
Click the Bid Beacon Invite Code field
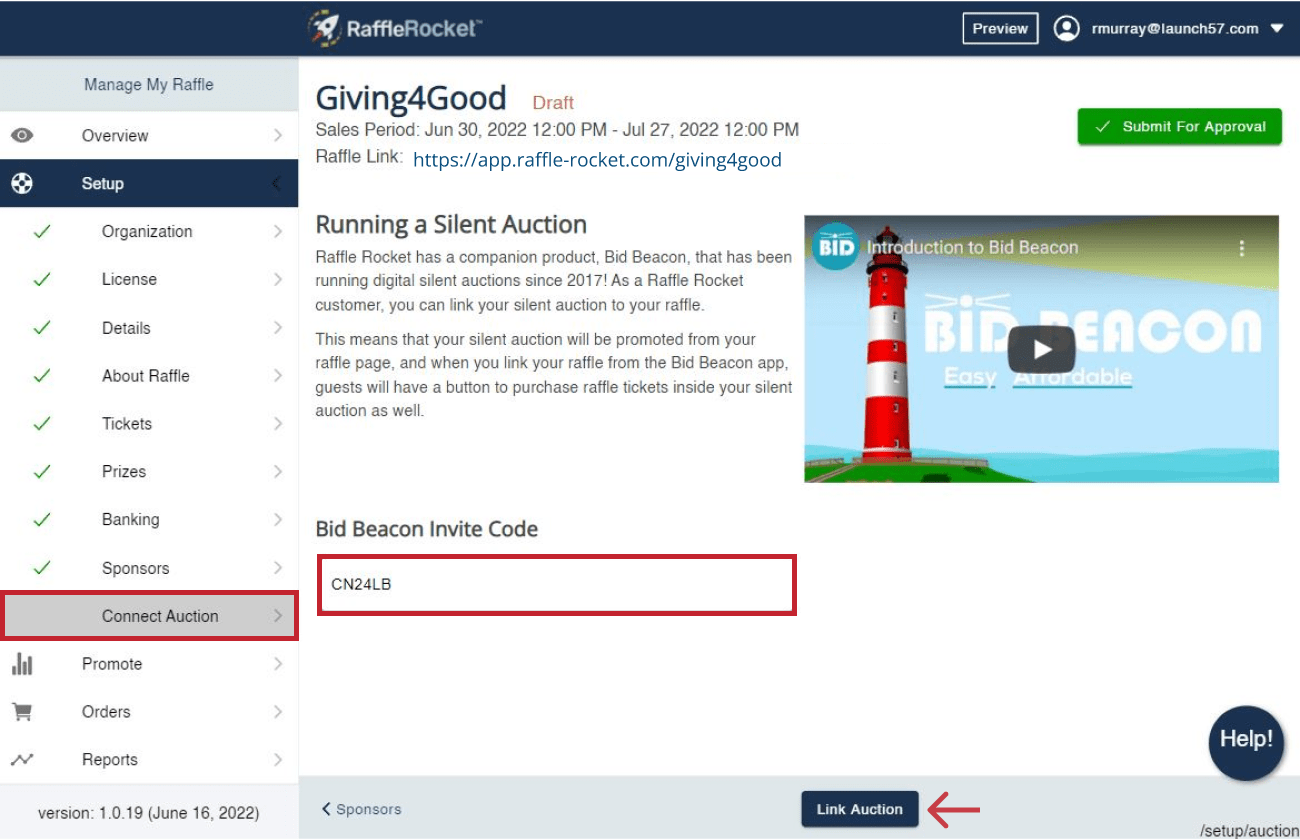coord(557,585)
